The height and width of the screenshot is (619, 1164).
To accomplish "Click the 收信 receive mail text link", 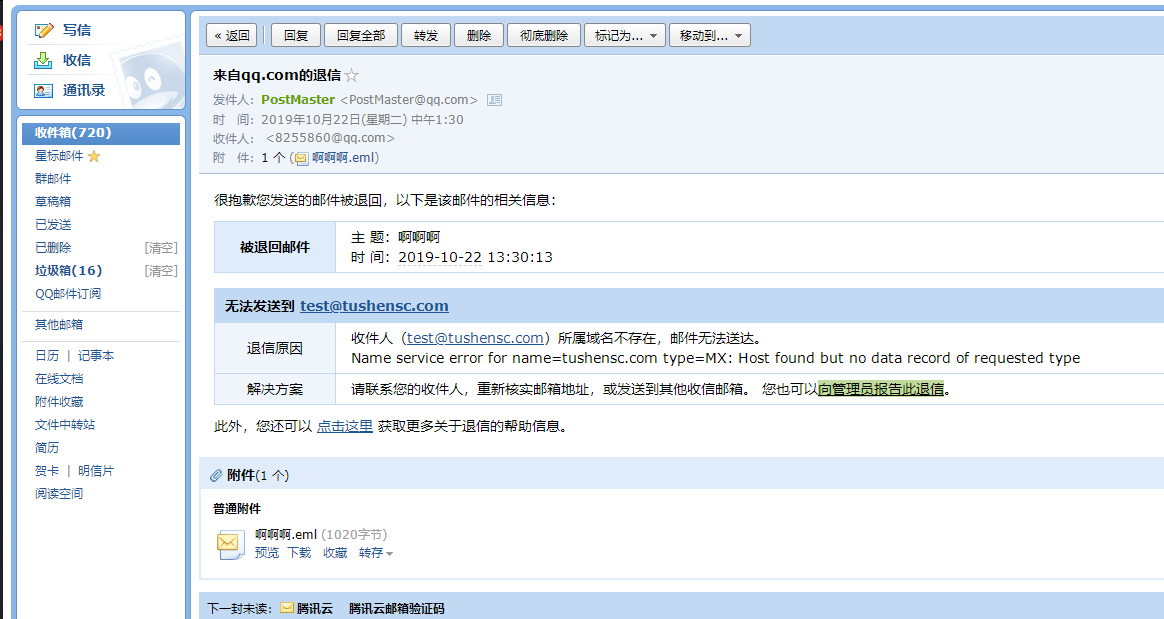I will click(77, 60).
